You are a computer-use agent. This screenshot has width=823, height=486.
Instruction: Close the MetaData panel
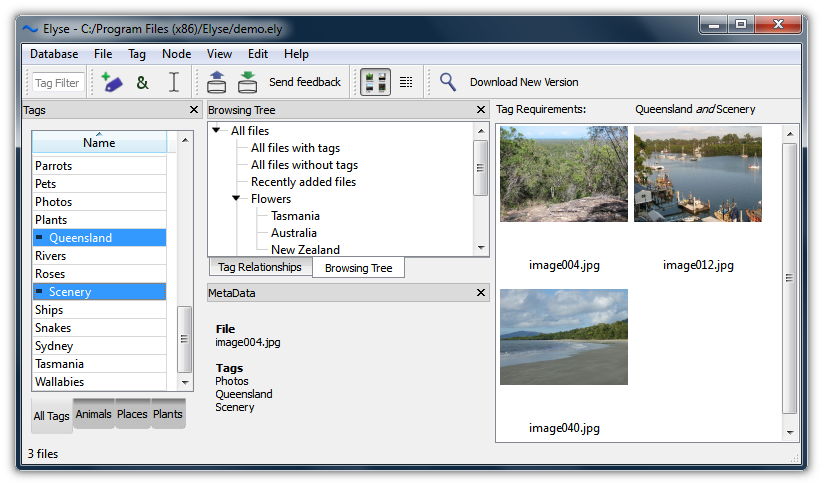[480, 292]
